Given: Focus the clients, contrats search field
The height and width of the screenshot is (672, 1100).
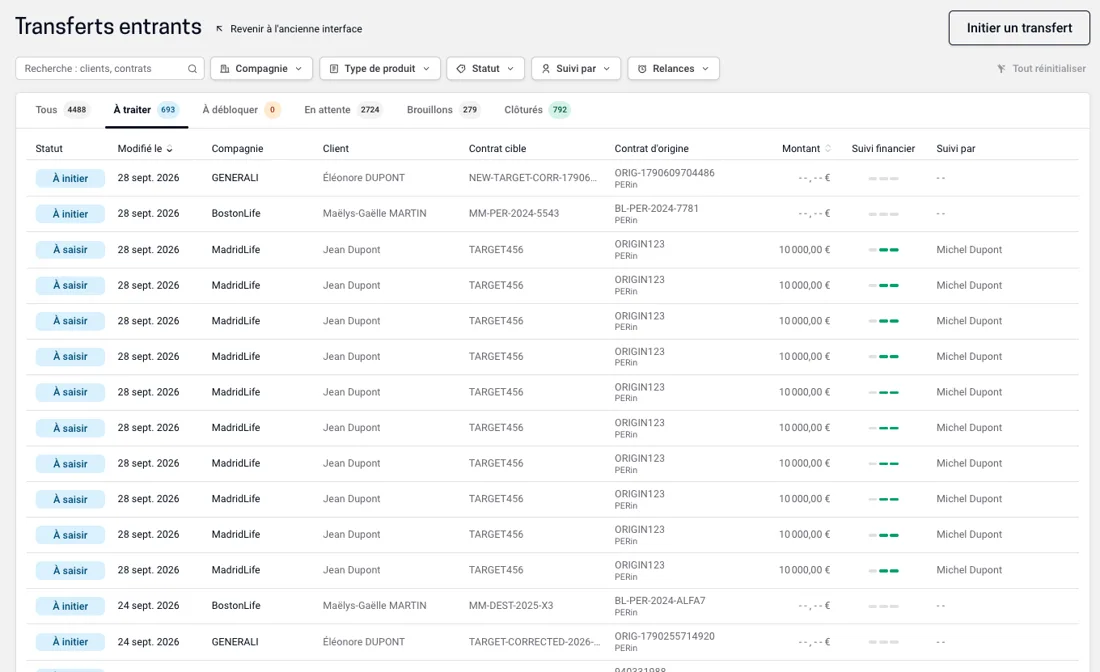Looking at the screenshot, I should [109, 69].
